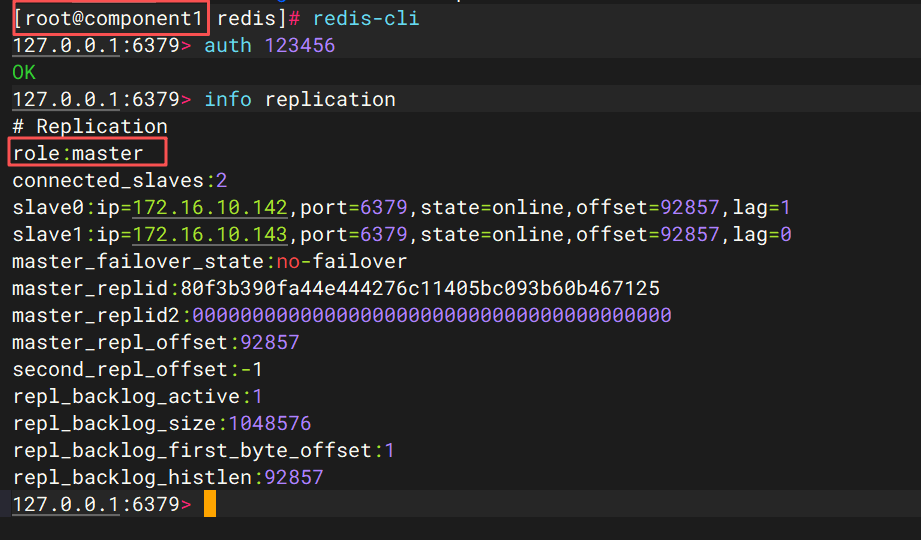Click the connected_slaves:2 line

pyautogui.click(x=120, y=181)
